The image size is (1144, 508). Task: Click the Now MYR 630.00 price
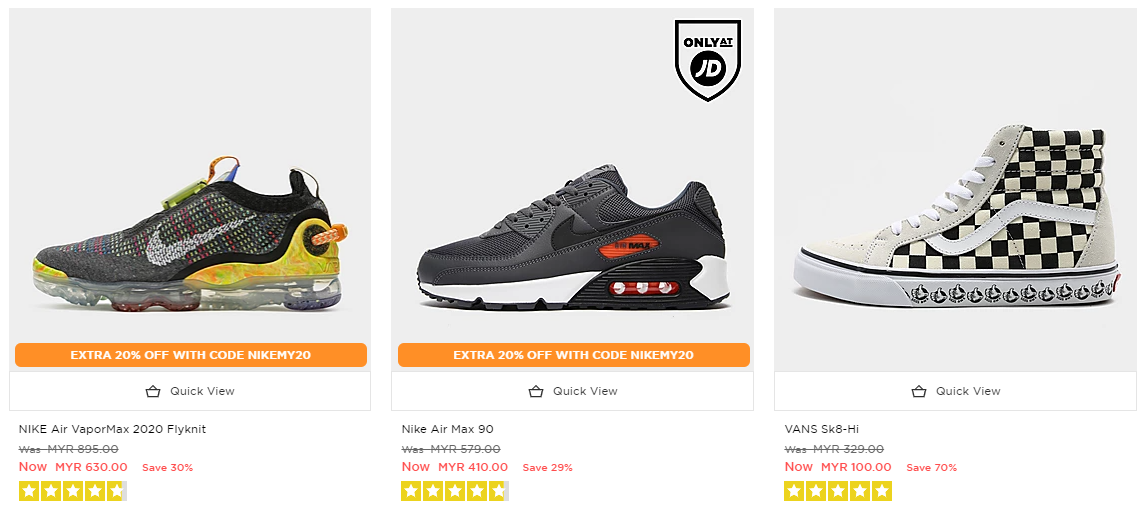point(73,467)
